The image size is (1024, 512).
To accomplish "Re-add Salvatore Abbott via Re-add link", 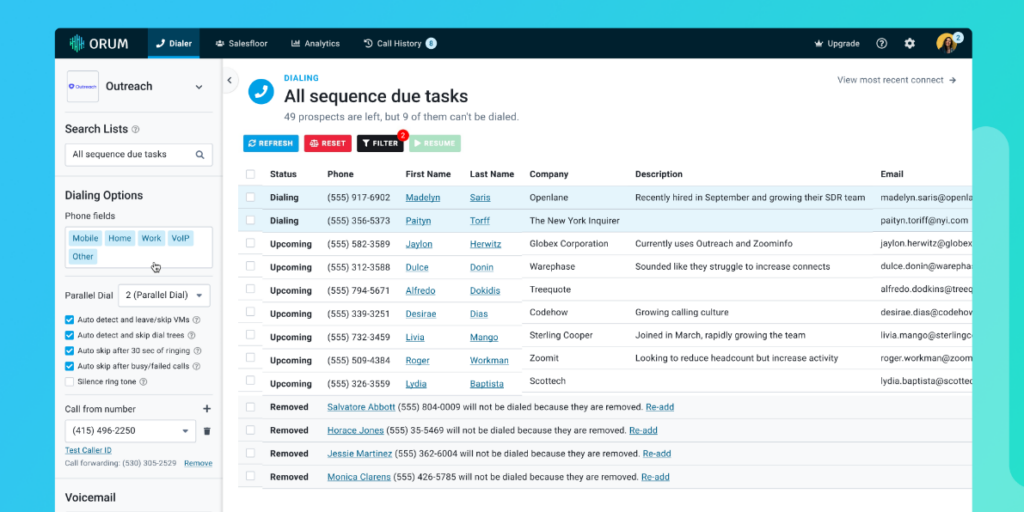I will 659,407.
